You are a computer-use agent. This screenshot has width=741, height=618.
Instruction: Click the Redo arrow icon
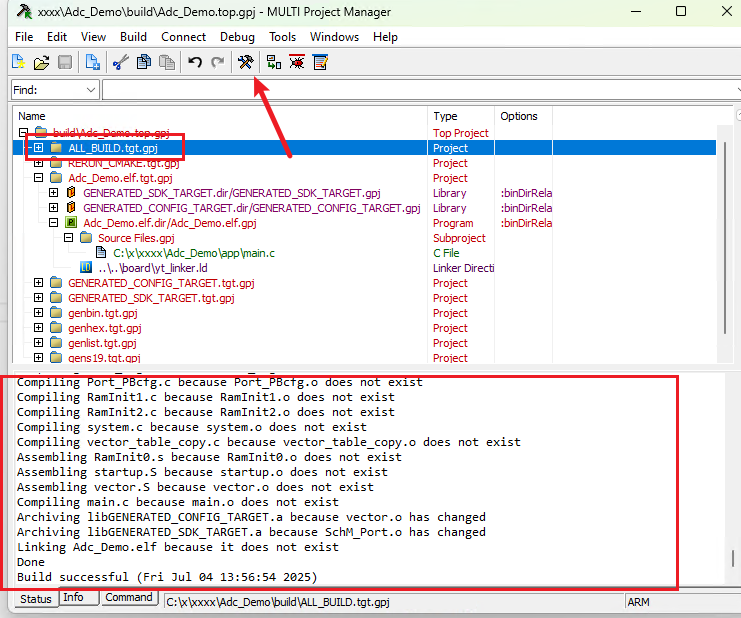point(217,62)
